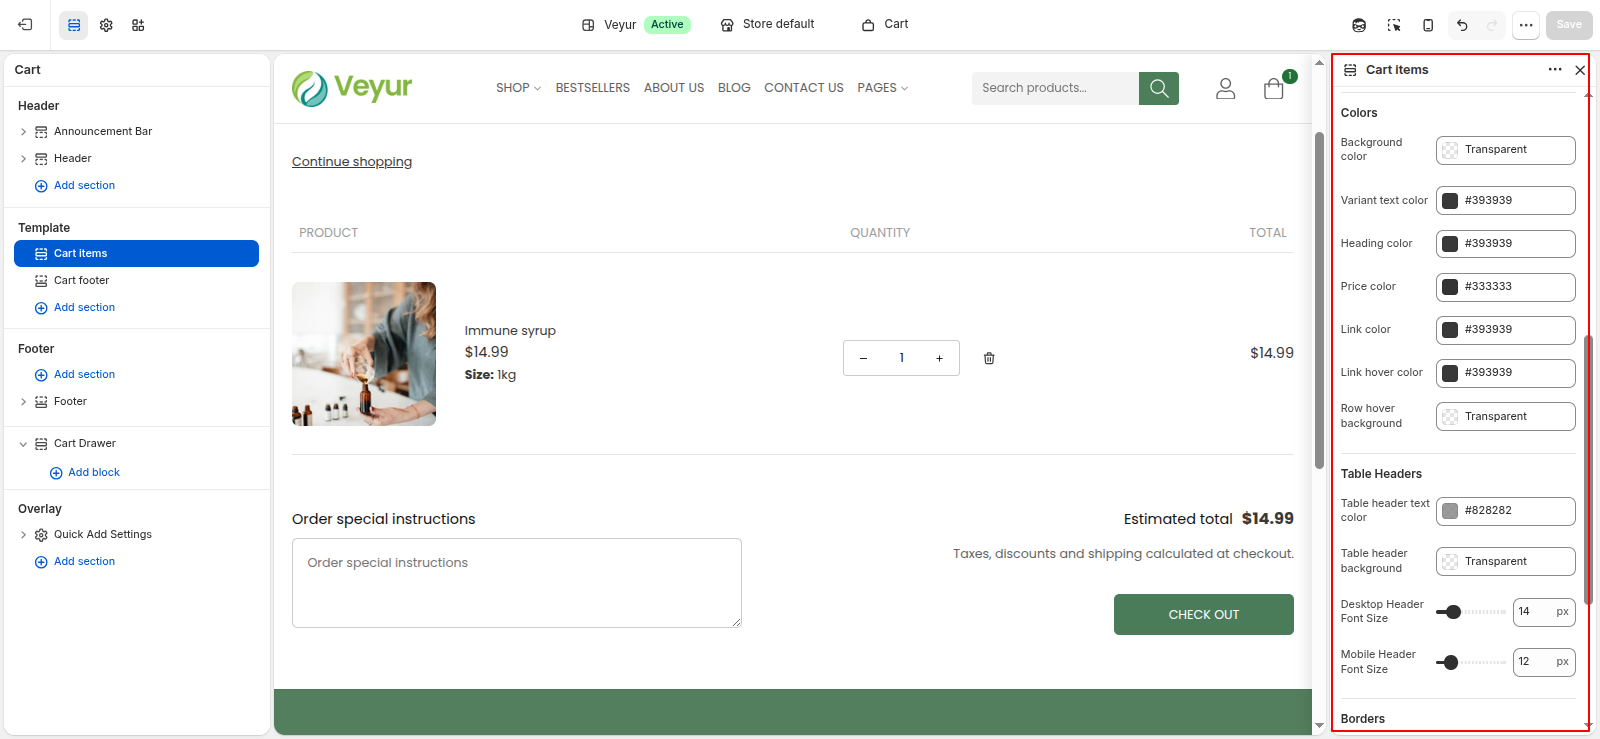Select Cart items in Template list
The height and width of the screenshot is (739, 1600).
click(x=136, y=254)
